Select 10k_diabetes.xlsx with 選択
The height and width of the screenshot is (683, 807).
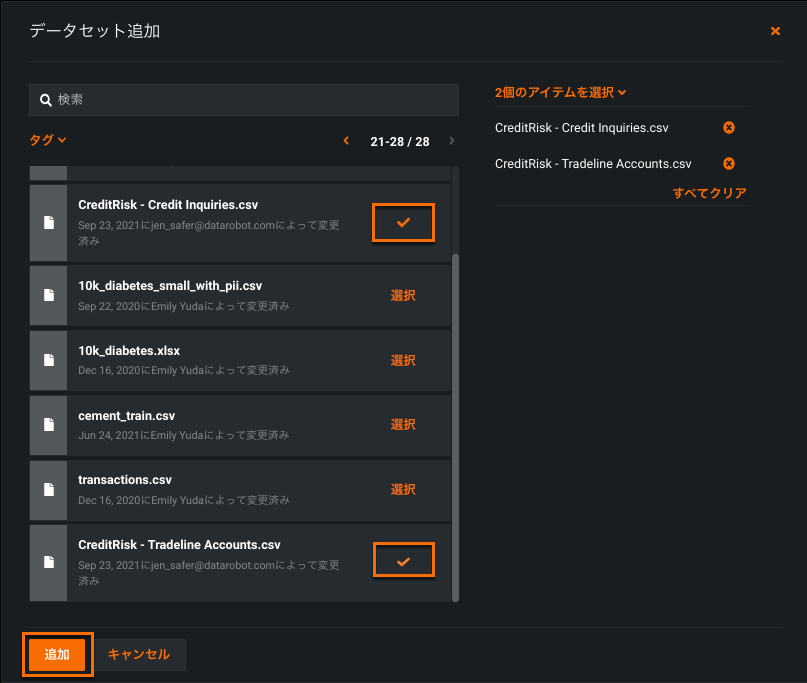[x=403, y=360]
